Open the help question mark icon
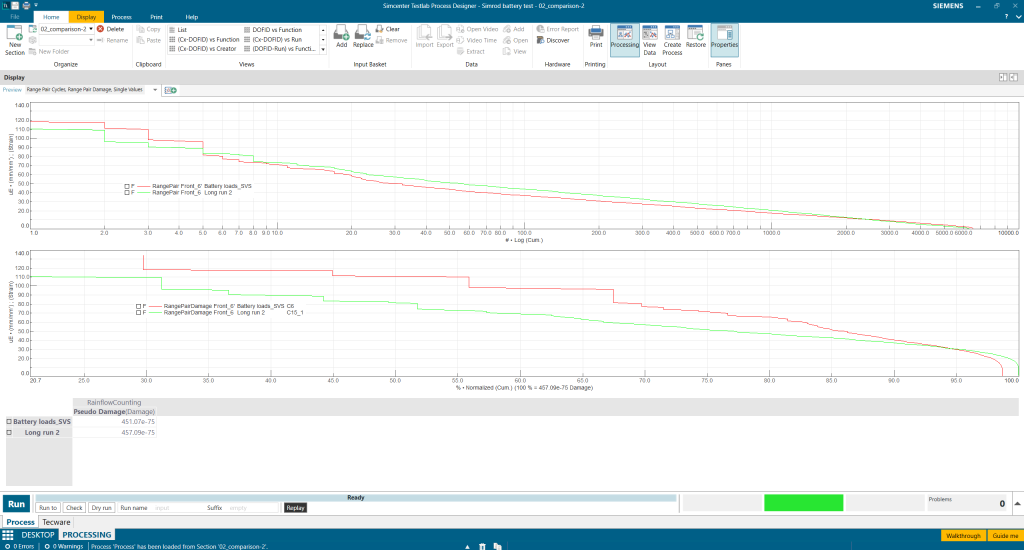The image size is (1024, 550). coord(1006,17)
